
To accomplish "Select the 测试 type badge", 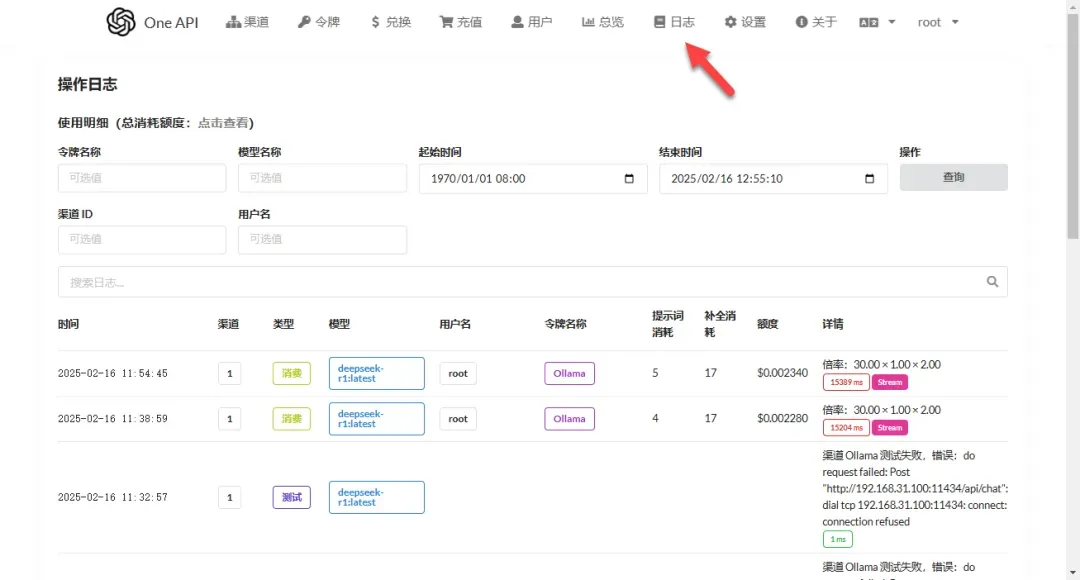I will point(291,497).
